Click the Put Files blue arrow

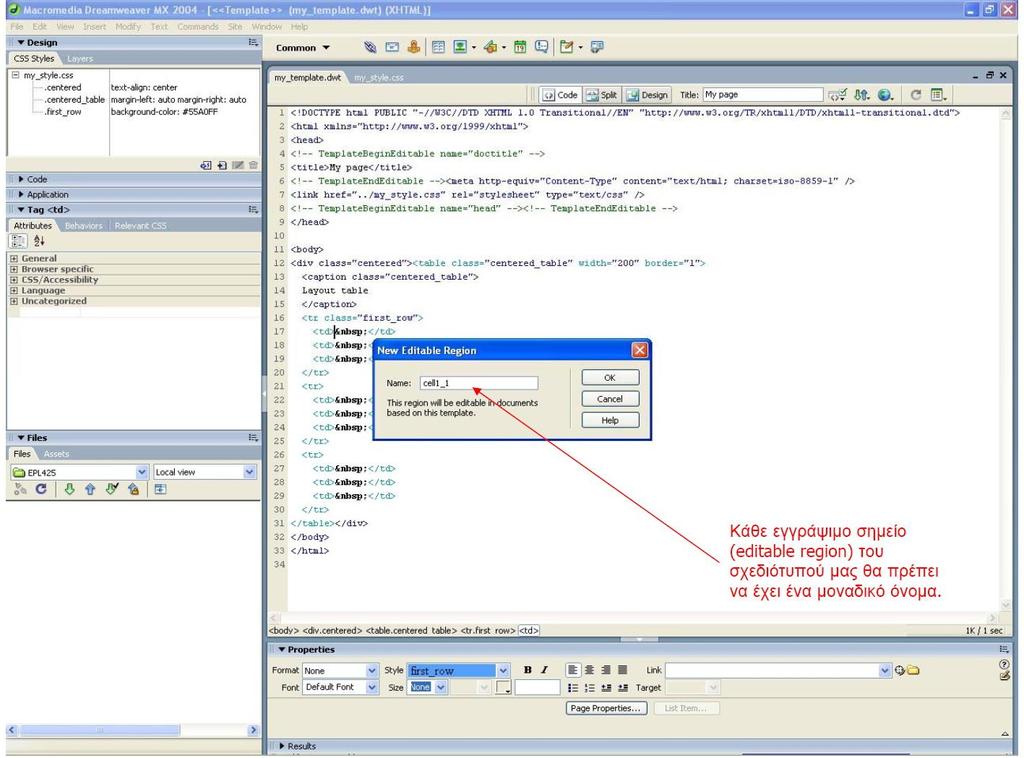click(x=90, y=489)
